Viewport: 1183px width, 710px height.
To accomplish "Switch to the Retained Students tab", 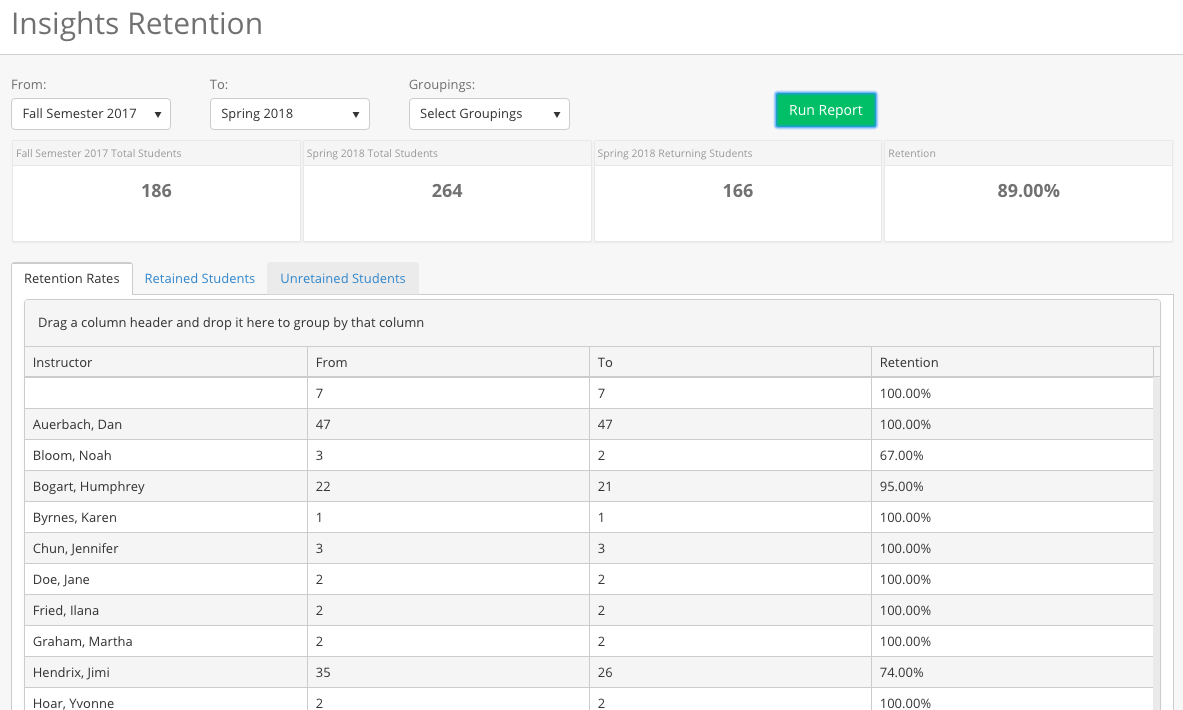I will (x=199, y=279).
